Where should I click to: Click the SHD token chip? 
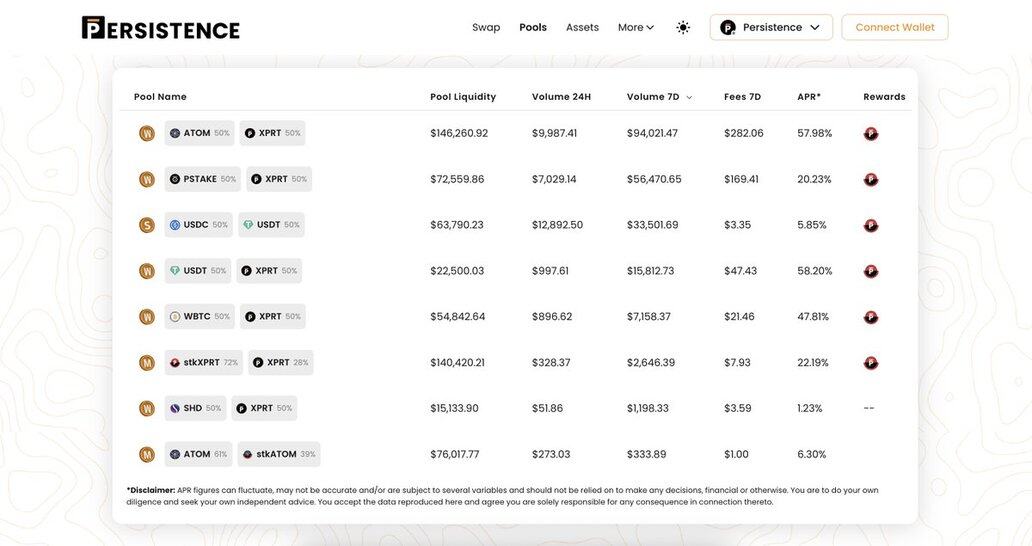pos(195,409)
